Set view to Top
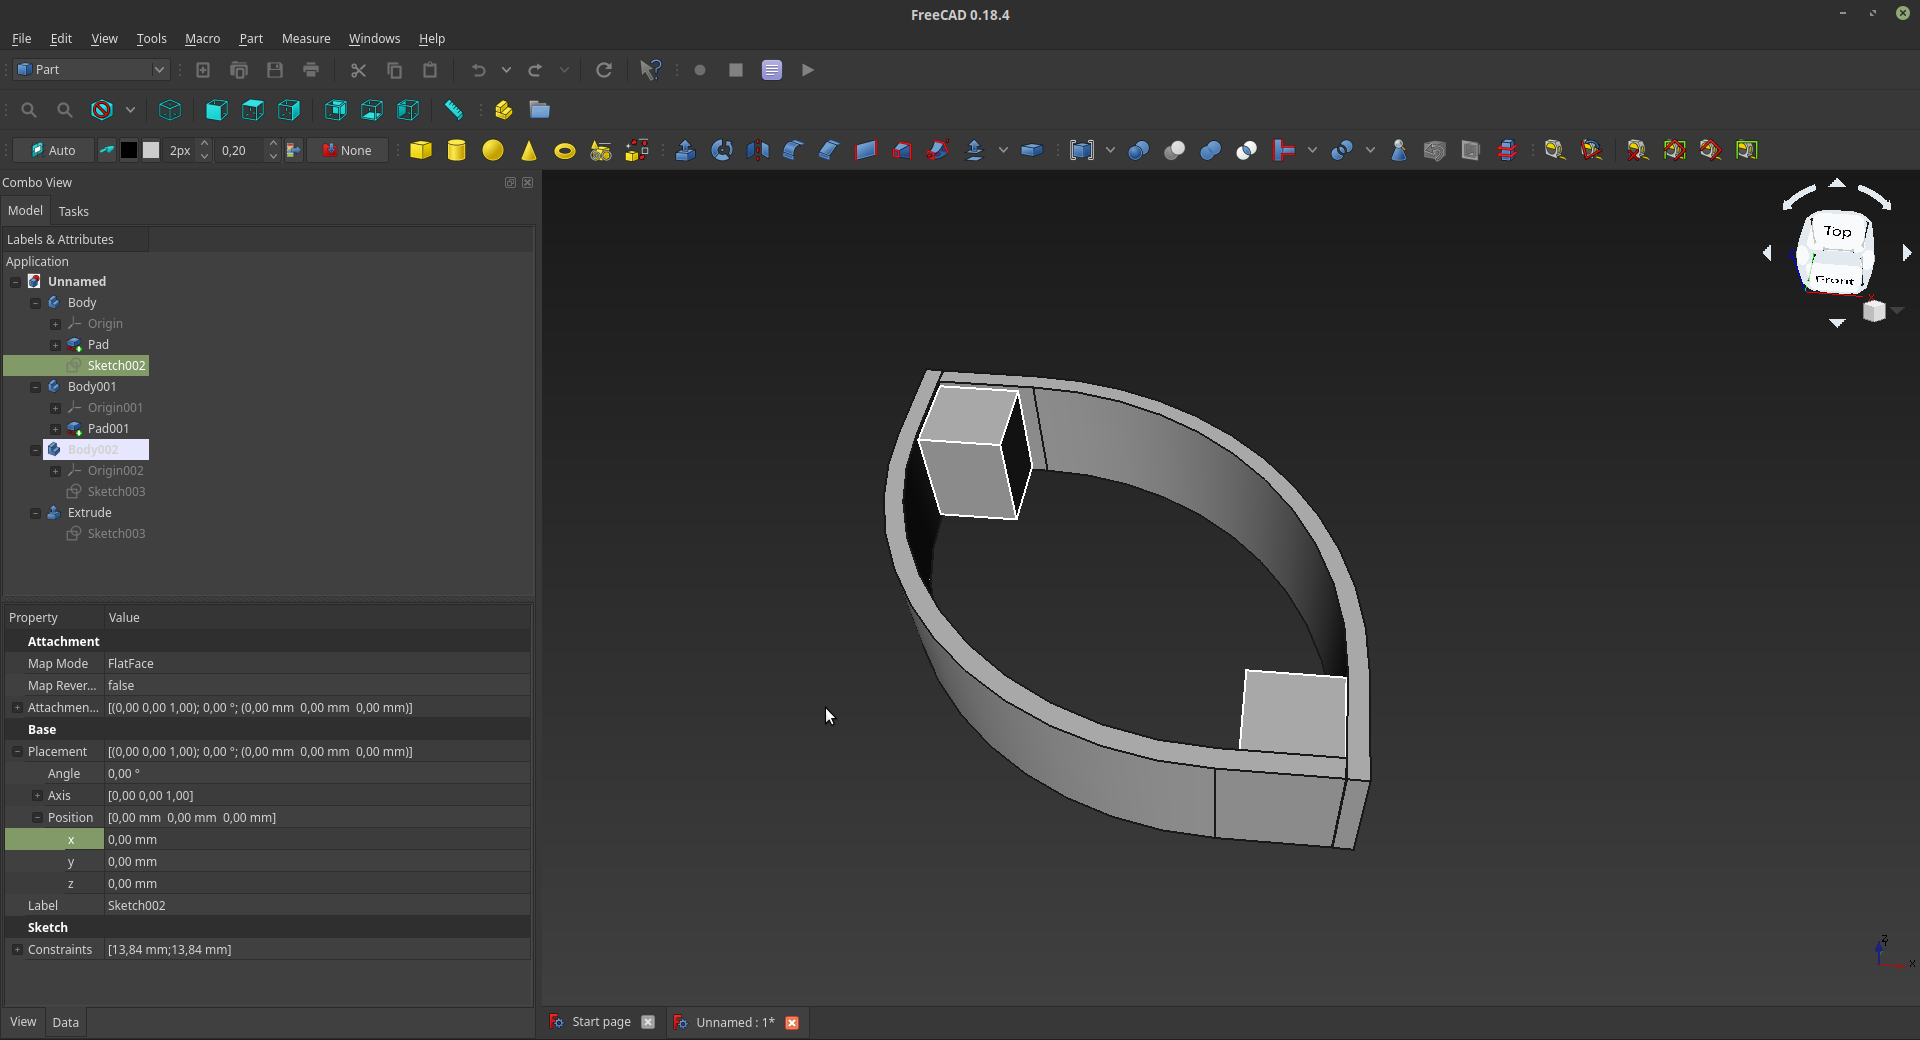 253,110
